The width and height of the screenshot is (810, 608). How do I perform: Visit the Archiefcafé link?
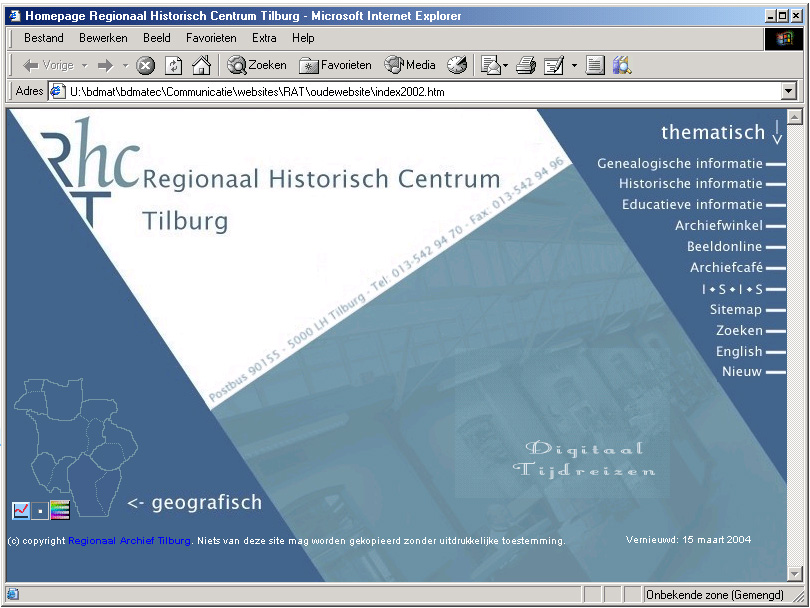[x=726, y=268]
